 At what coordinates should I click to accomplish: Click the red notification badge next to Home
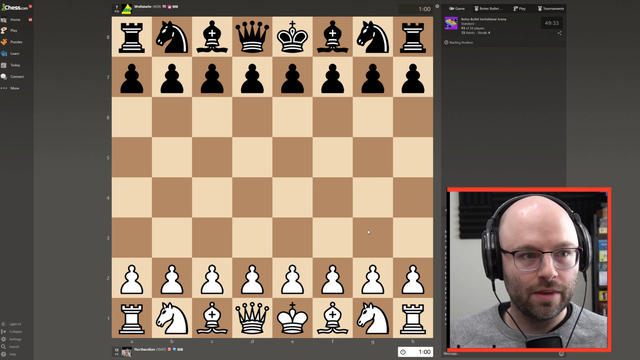[30, 20]
